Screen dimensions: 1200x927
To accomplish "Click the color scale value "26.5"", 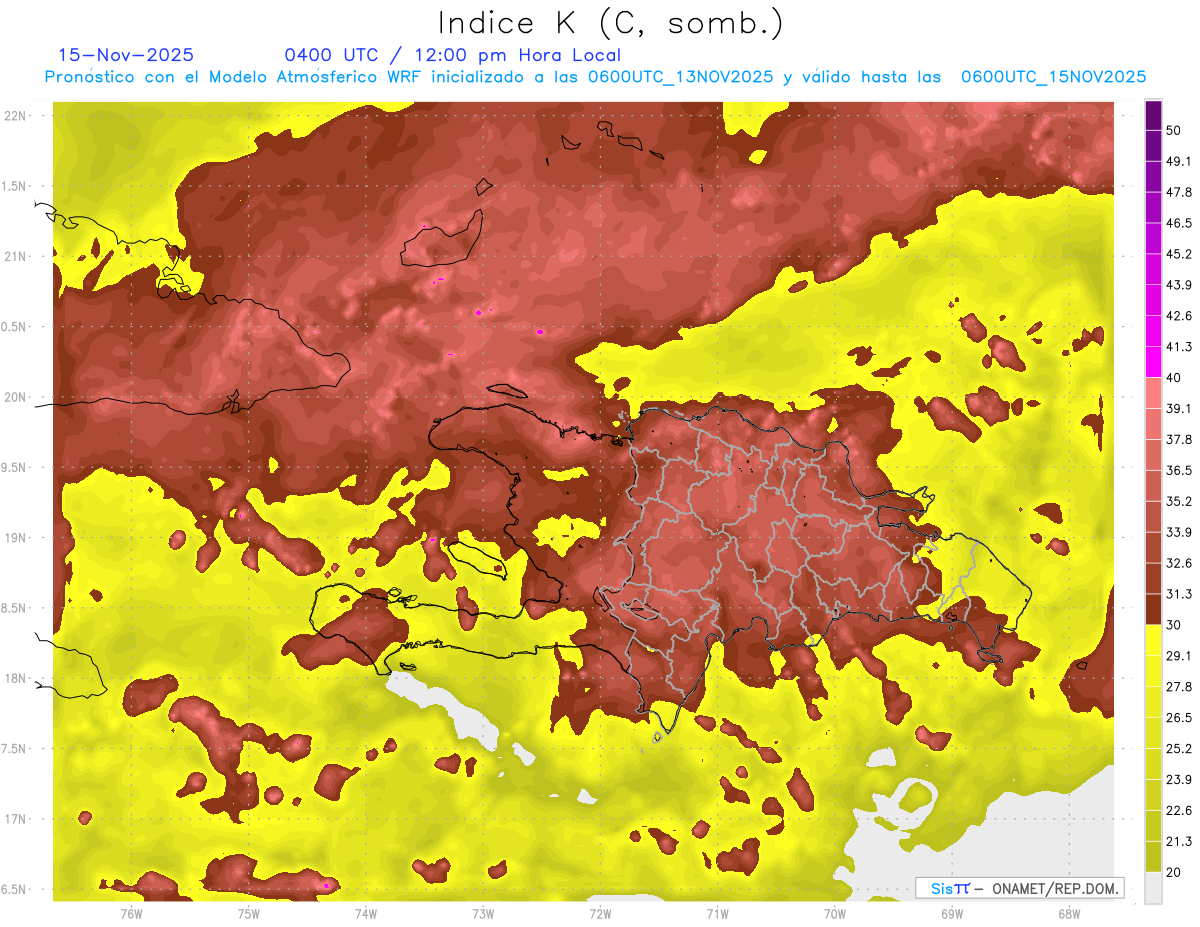I will pyautogui.click(x=1179, y=718).
